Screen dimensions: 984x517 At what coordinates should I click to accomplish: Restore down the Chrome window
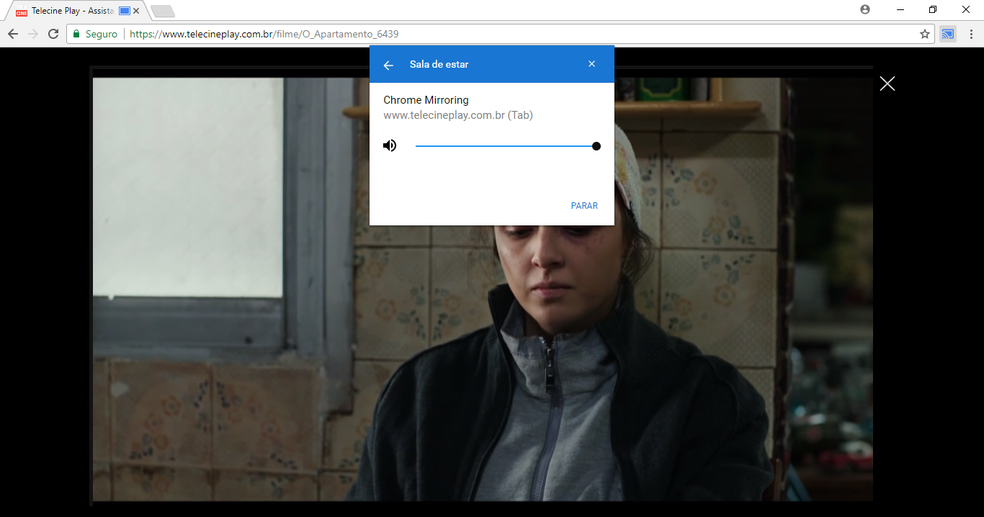[x=933, y=9]
